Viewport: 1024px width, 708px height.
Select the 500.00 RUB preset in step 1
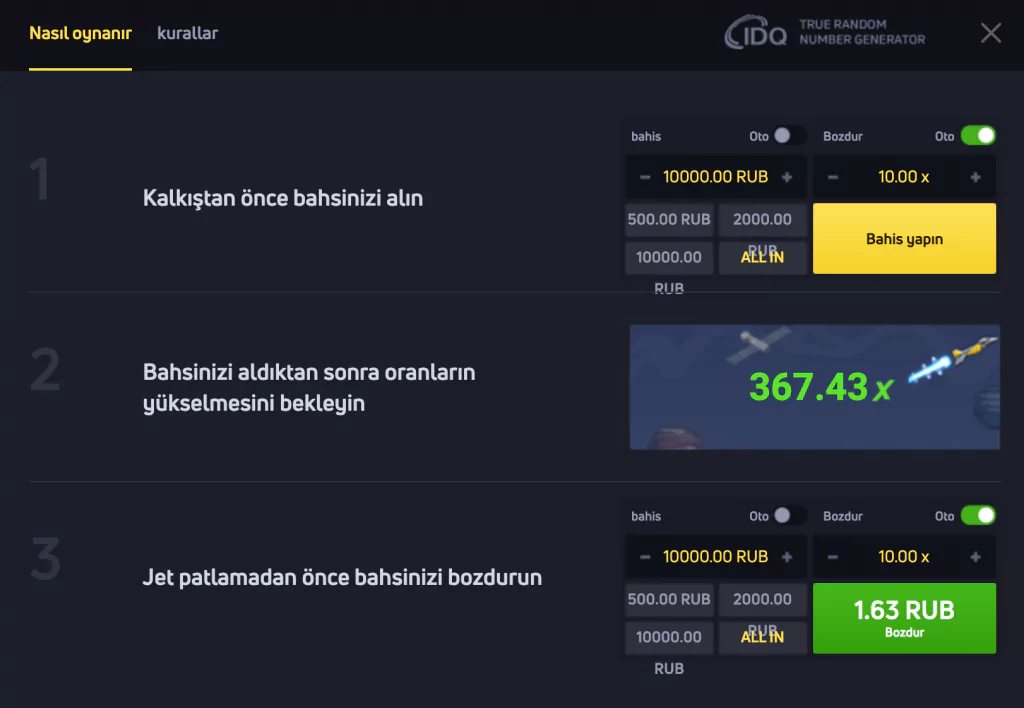tap(668, 220)
